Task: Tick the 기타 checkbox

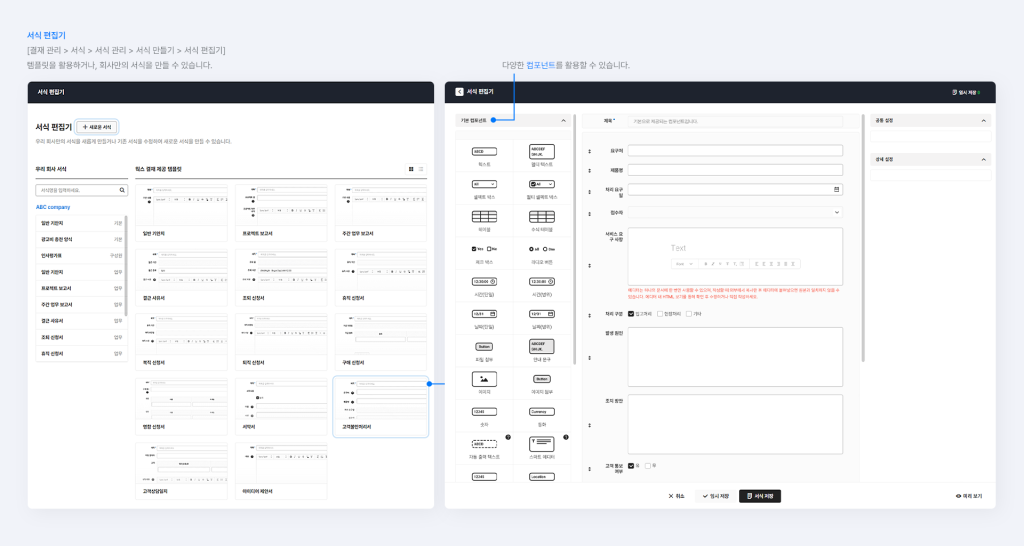Action: click(x=689, y=313)
